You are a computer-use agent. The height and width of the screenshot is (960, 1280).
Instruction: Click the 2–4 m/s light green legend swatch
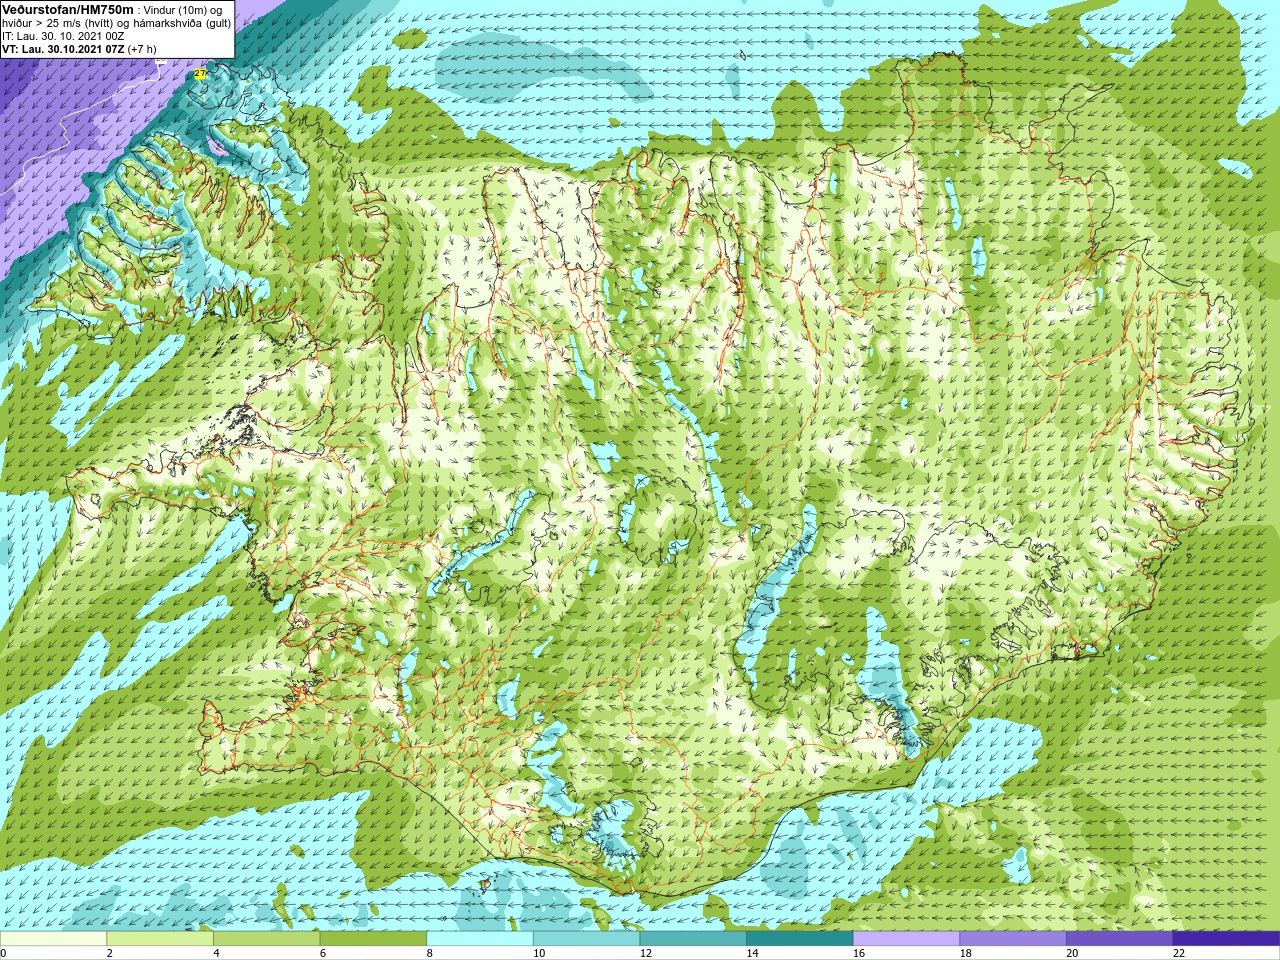click(x=160, y=939)
